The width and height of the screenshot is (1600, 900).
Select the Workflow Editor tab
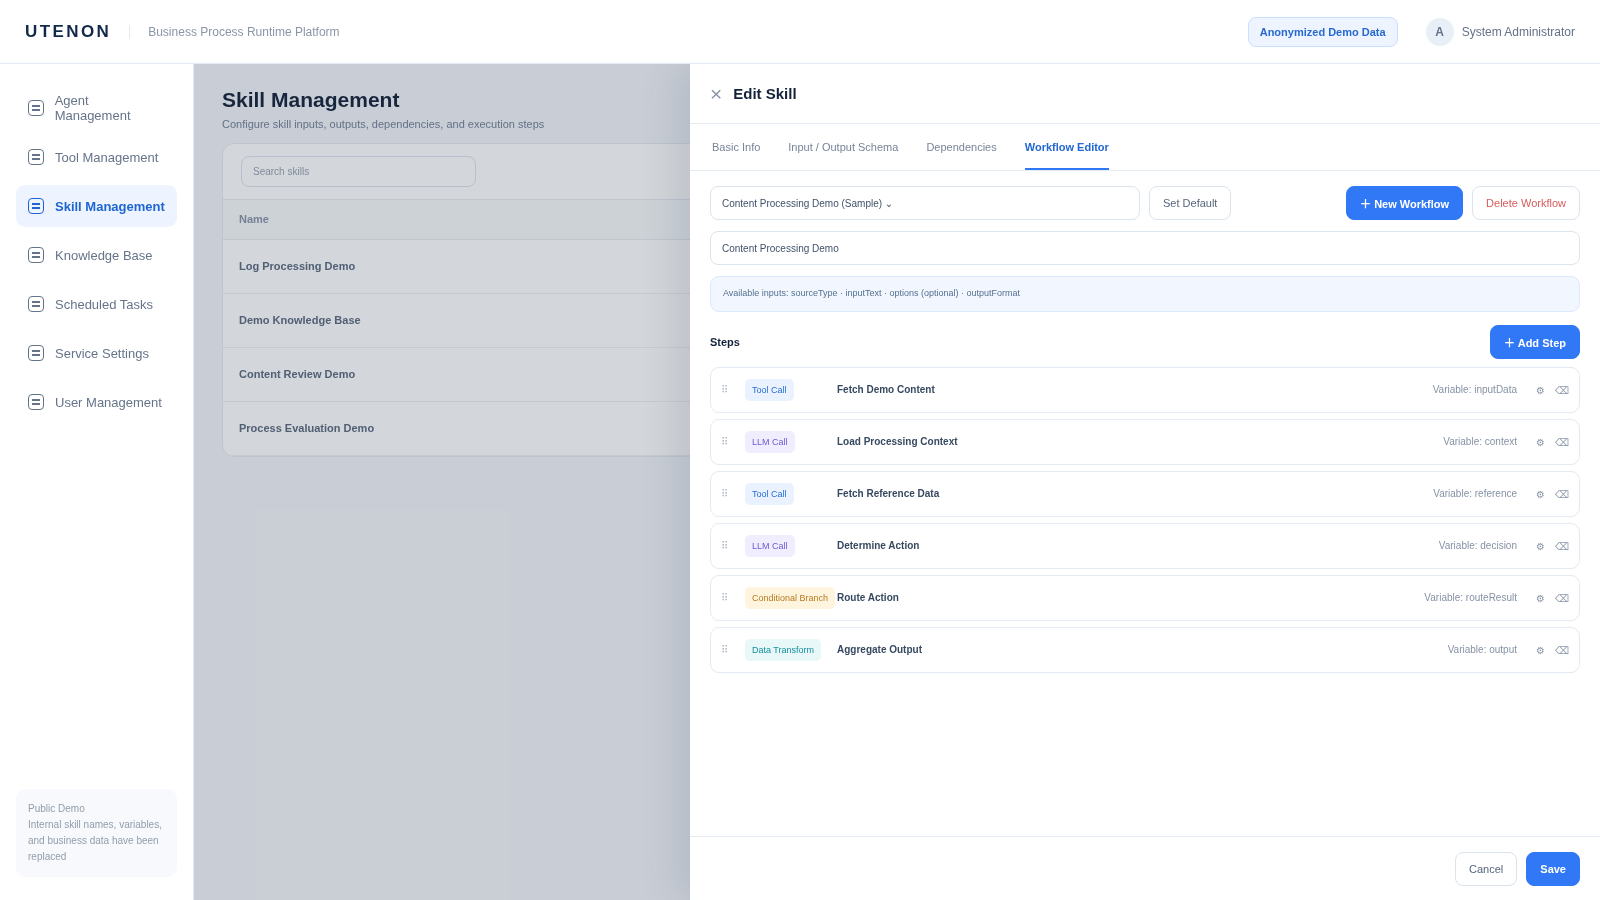click(1067, 147)
